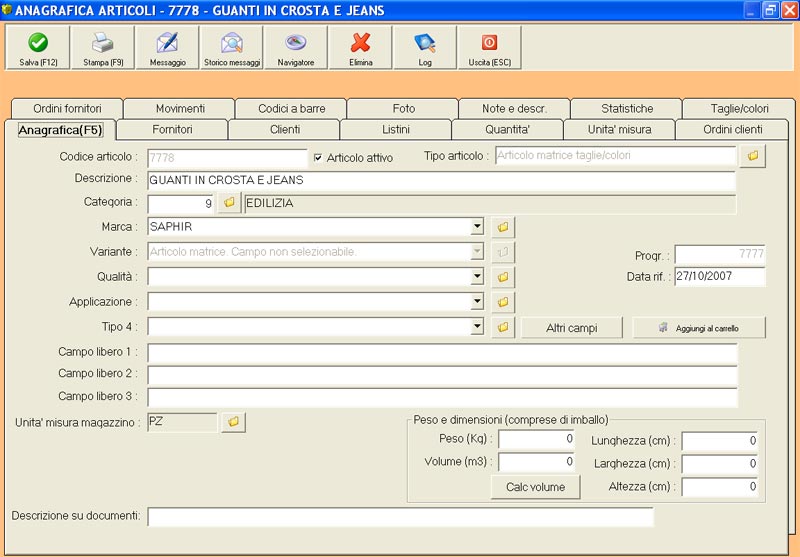Toggle the Articolo attivo checkbox
Image resolution: width=800 pixels, height=557 pixels.
(x=318, y=158)
